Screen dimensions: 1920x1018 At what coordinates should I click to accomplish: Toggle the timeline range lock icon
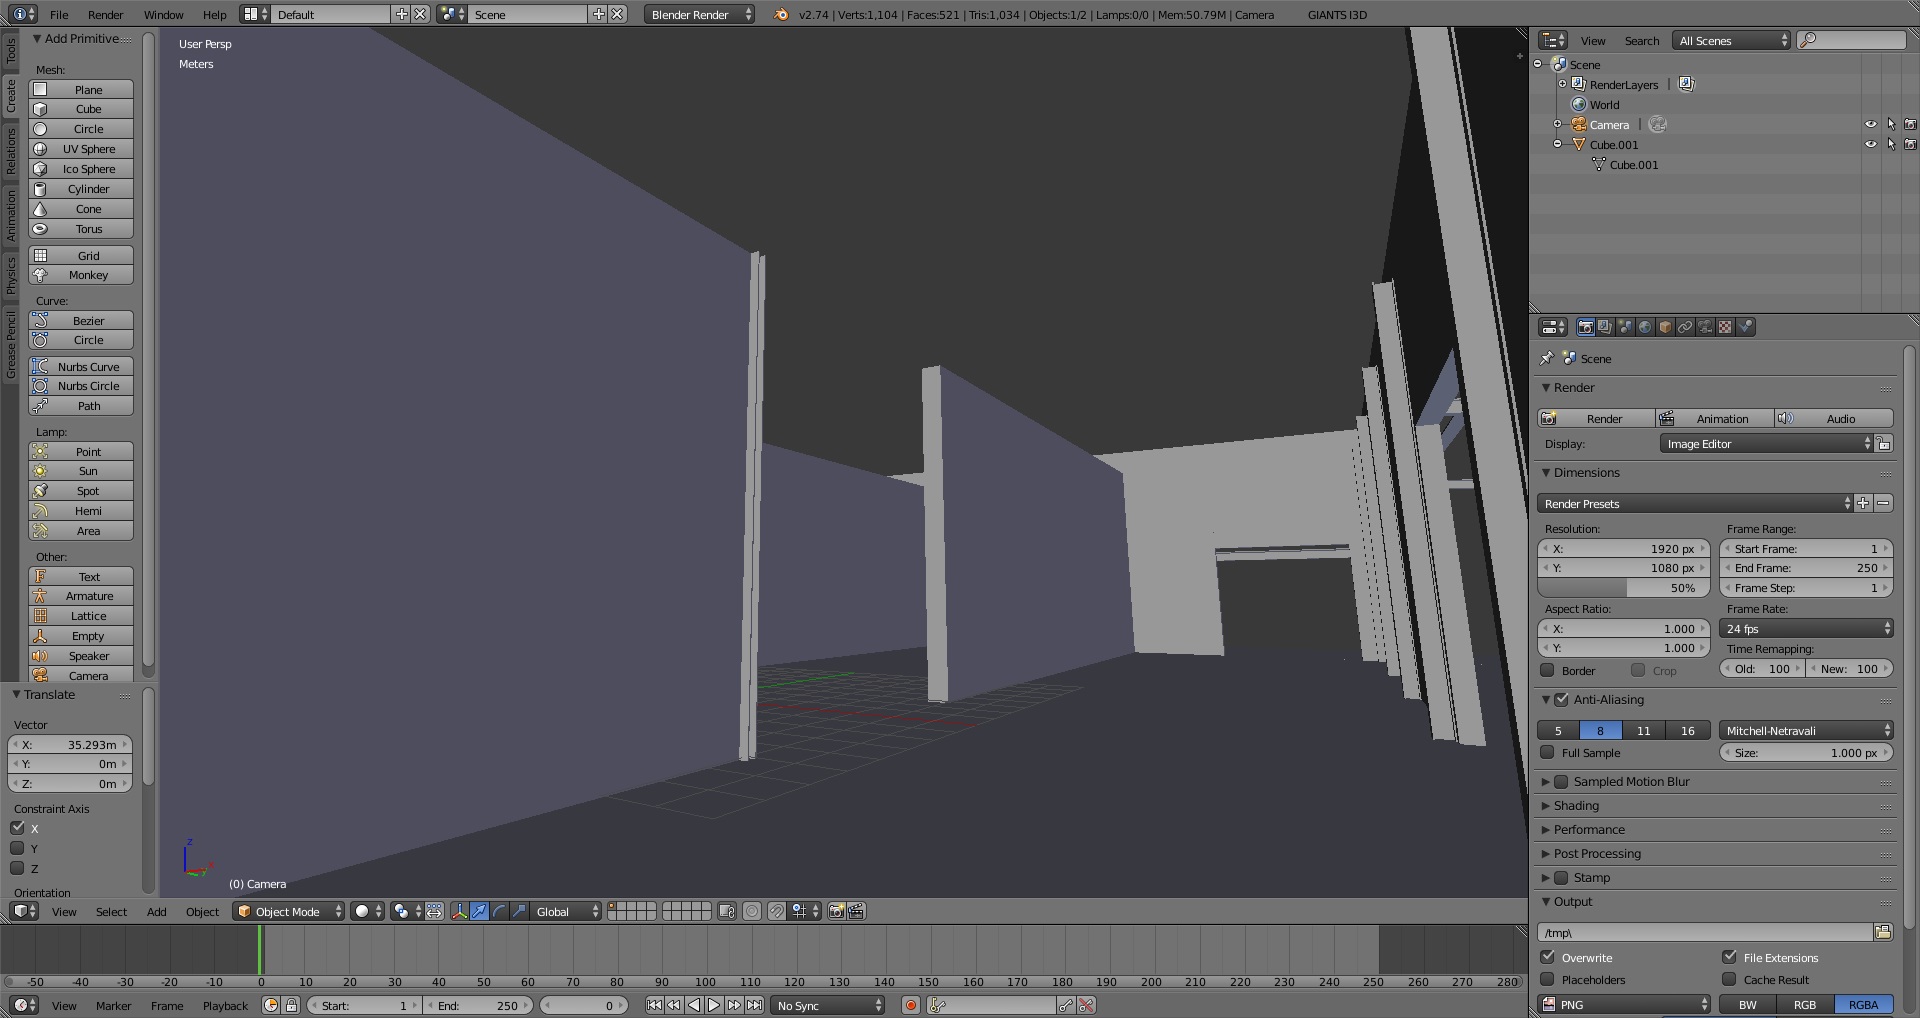pos(291,1005)
